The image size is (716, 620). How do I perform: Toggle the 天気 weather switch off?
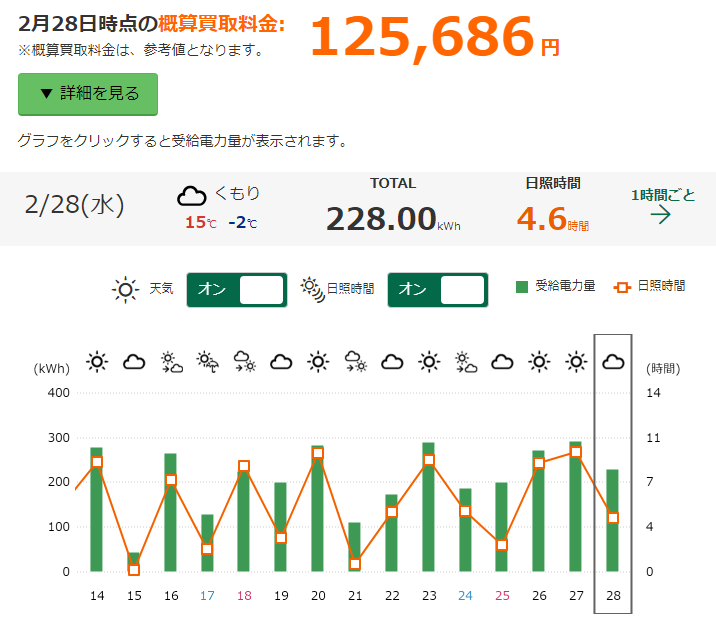click(x=237, y=290)
